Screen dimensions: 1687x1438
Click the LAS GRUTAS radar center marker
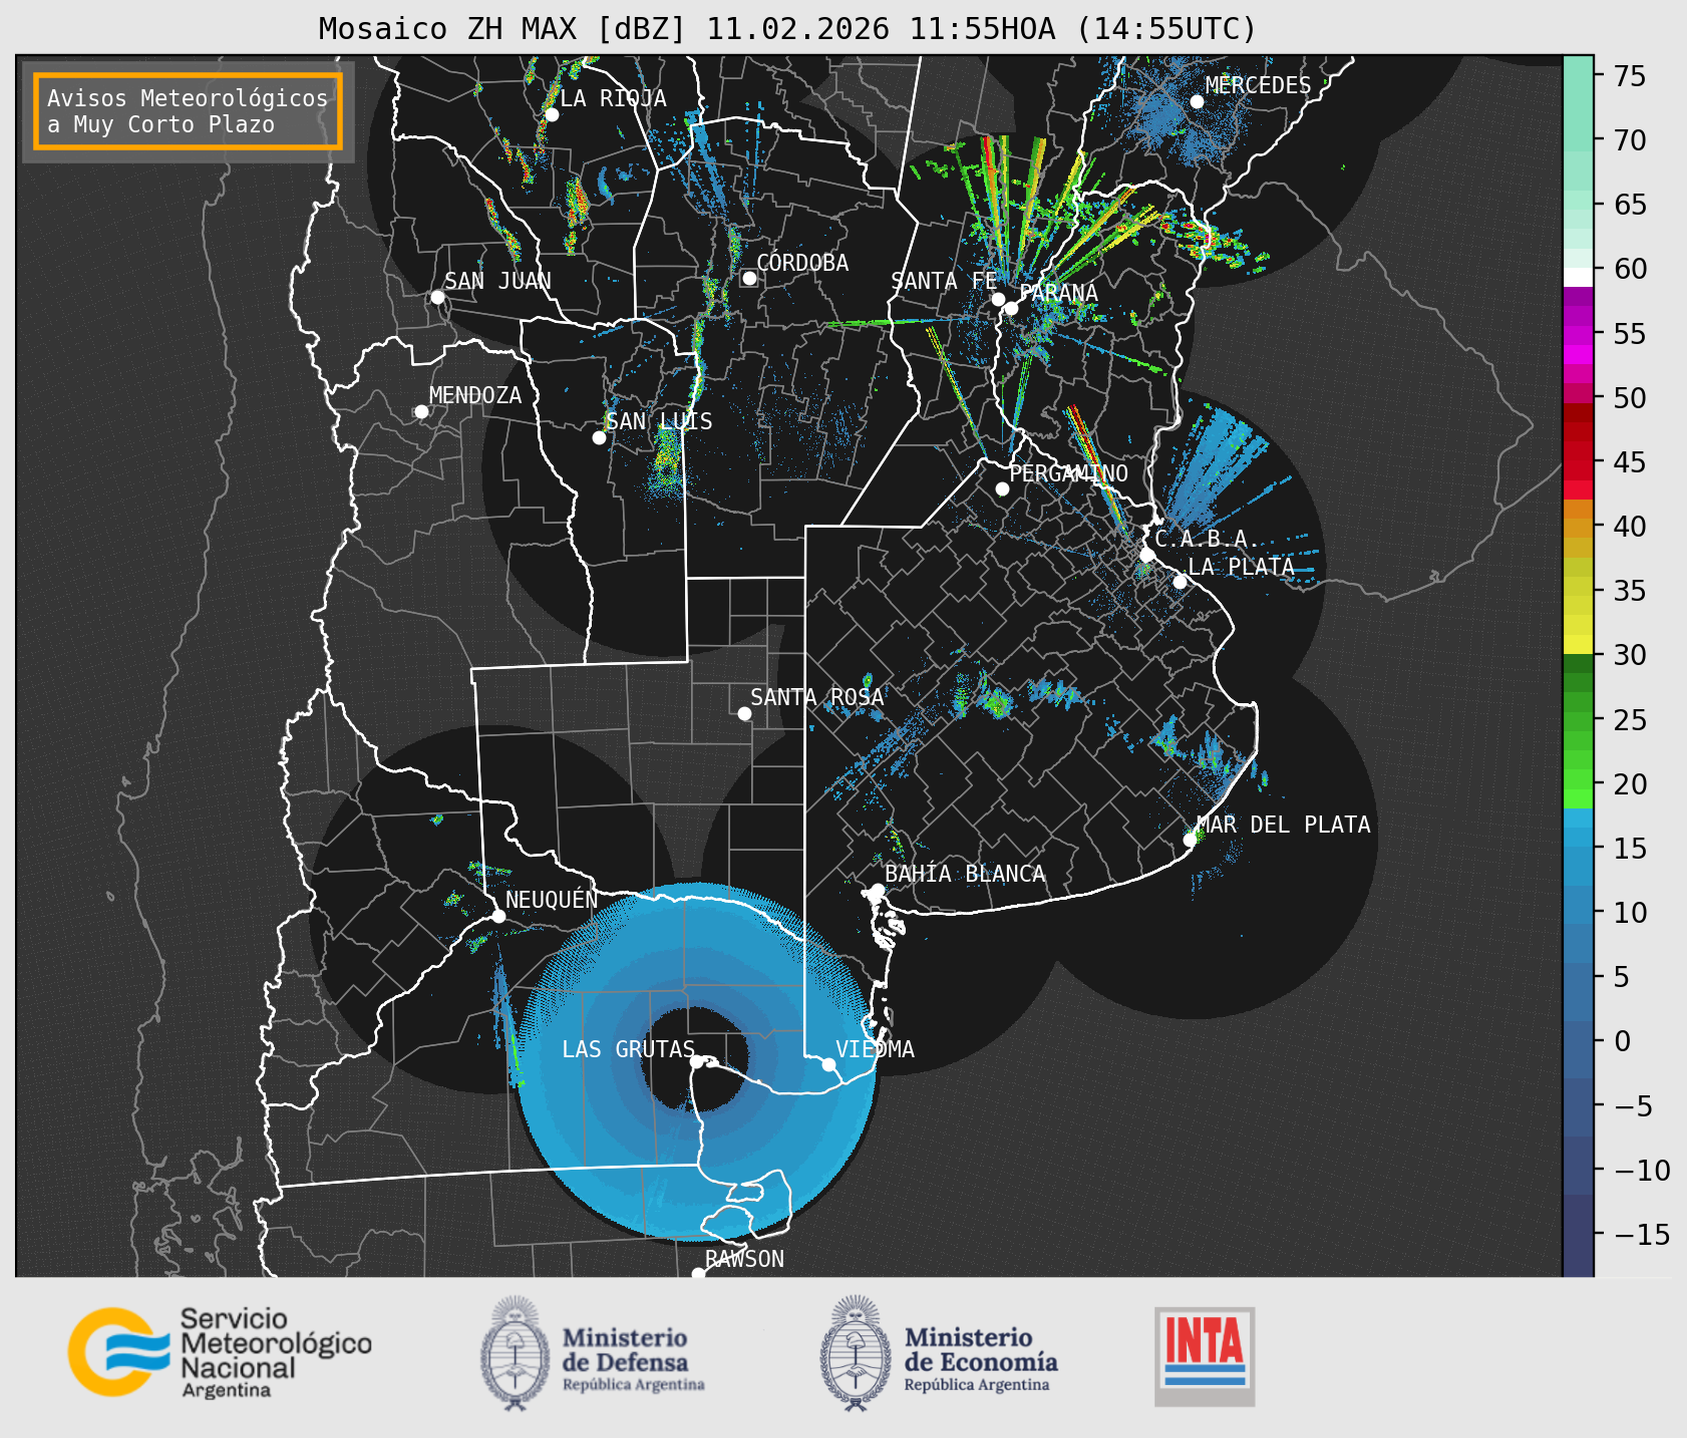point(697,1061)
